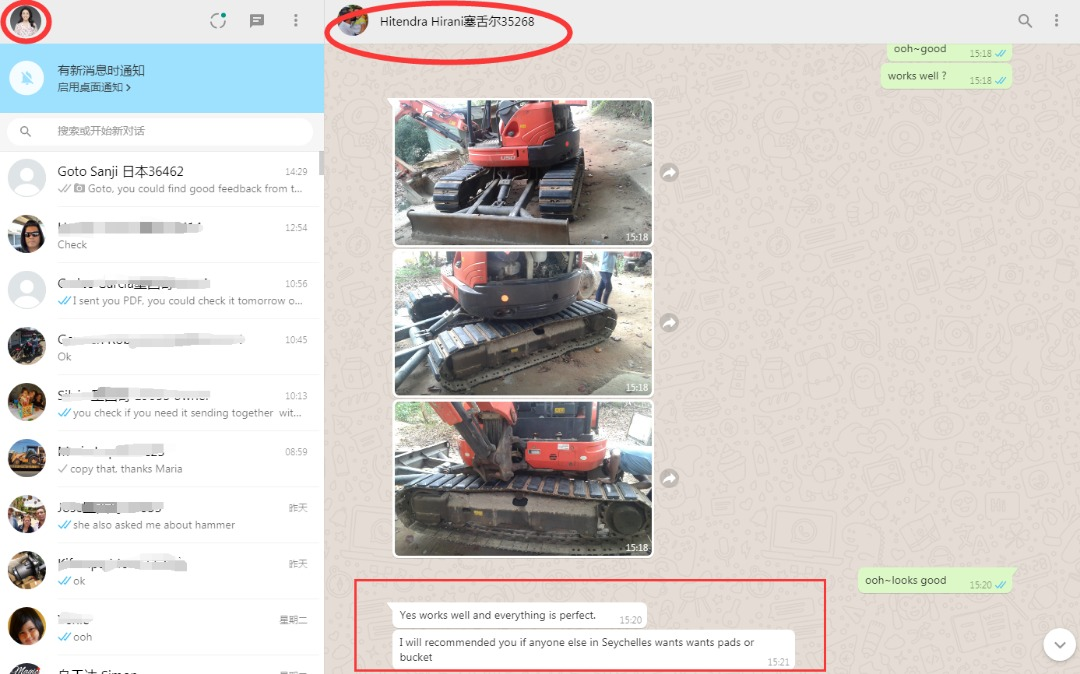Screen dimensions: 1080x674
Task: Open the chat list three-dot menu
Action: (296, 21)
